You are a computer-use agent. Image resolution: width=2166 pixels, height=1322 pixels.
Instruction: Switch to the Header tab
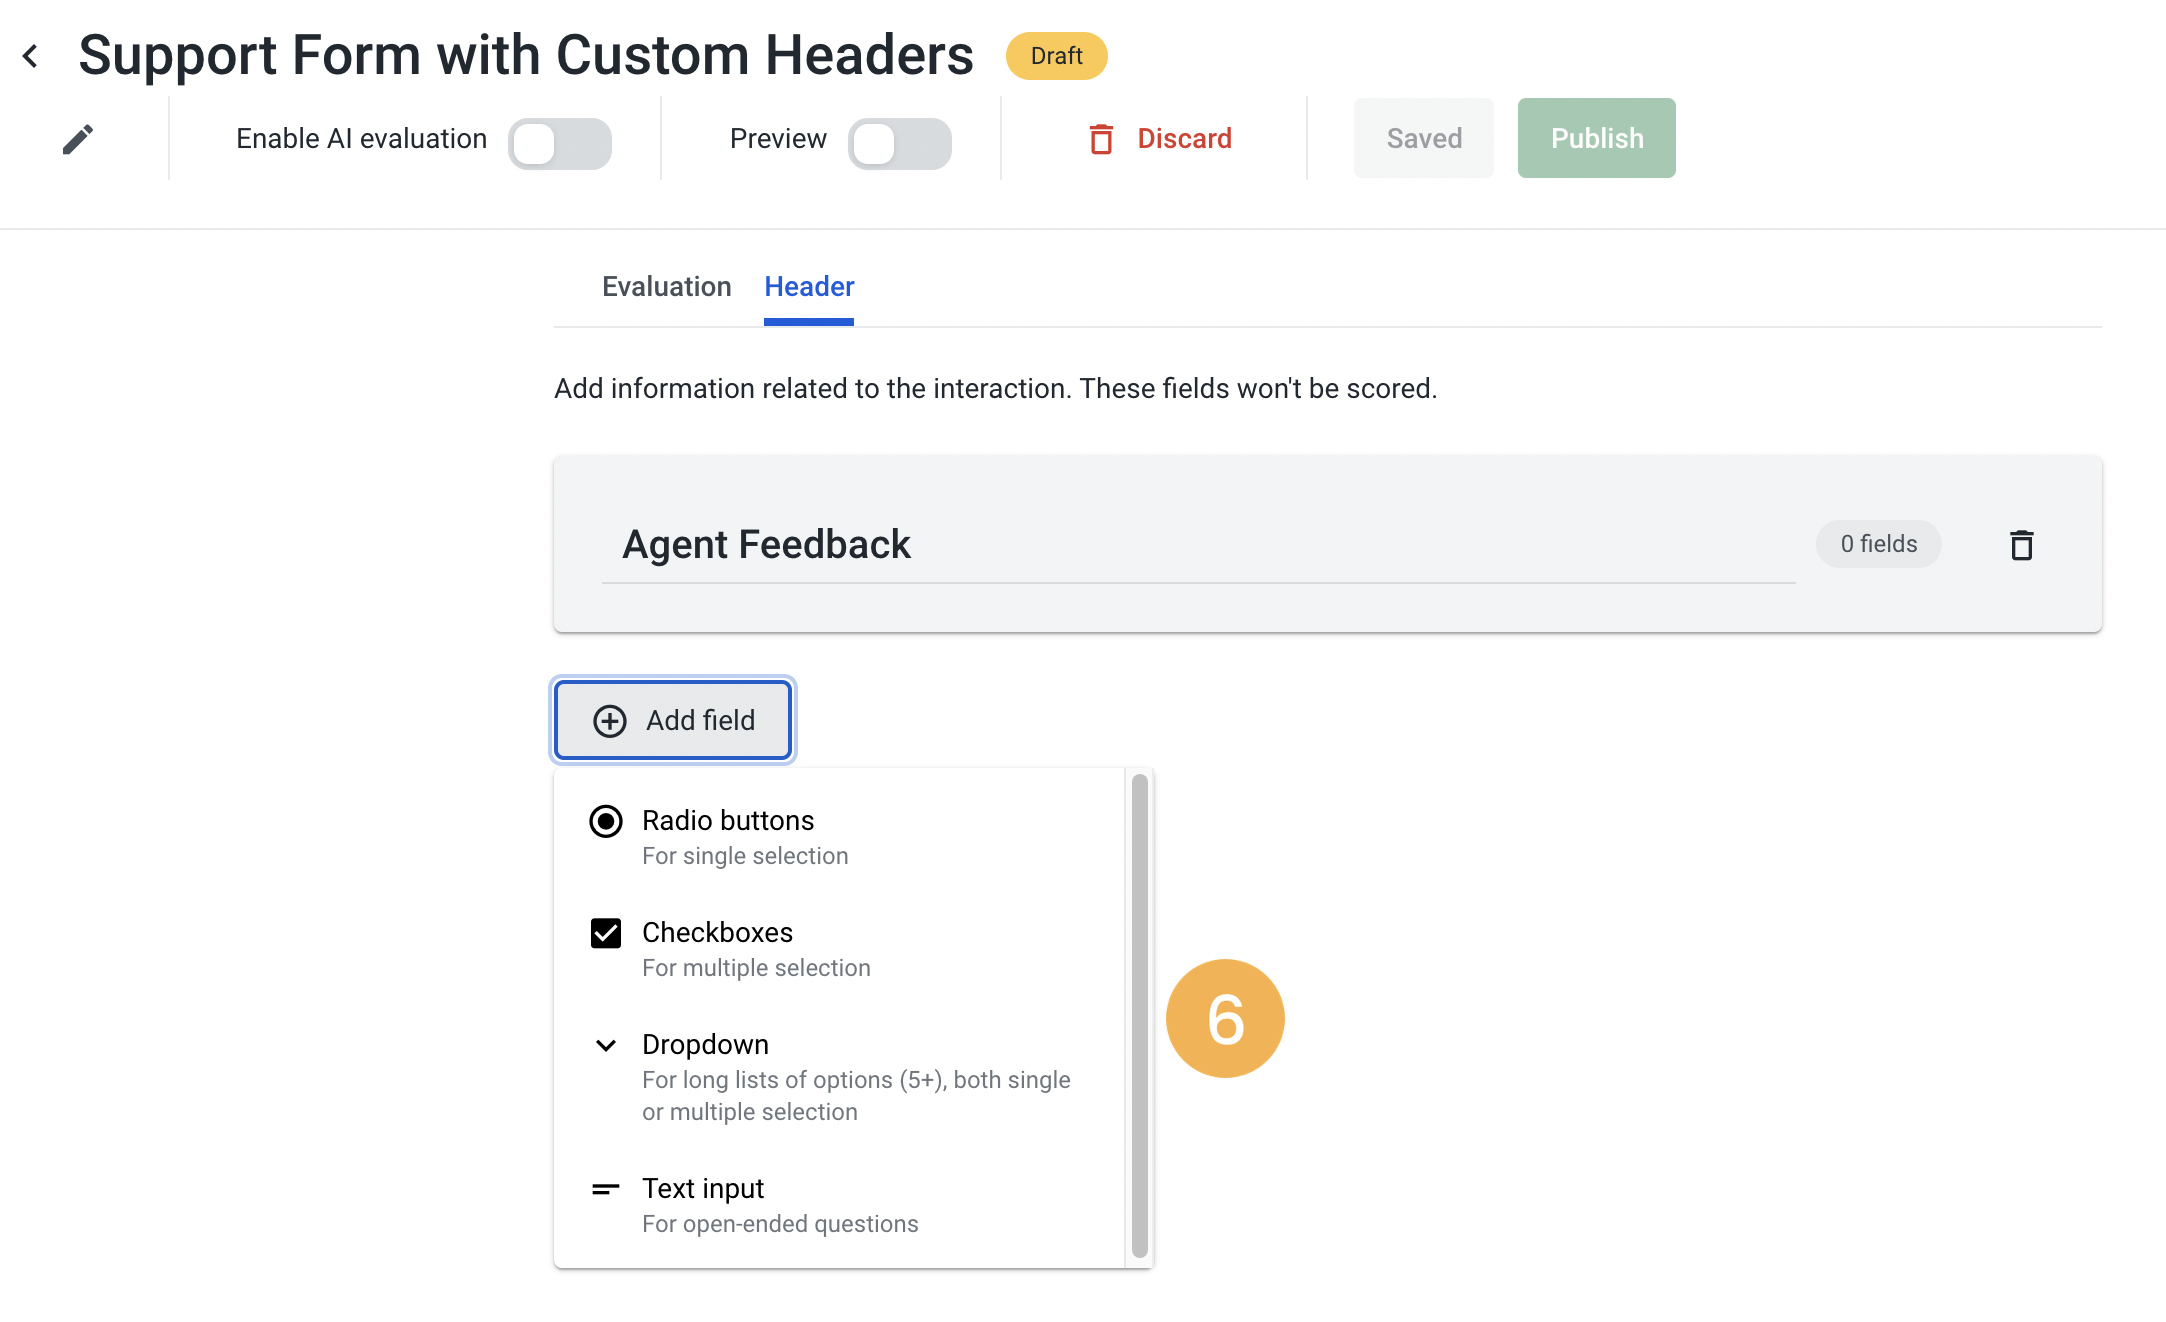[x=809, y=287]
